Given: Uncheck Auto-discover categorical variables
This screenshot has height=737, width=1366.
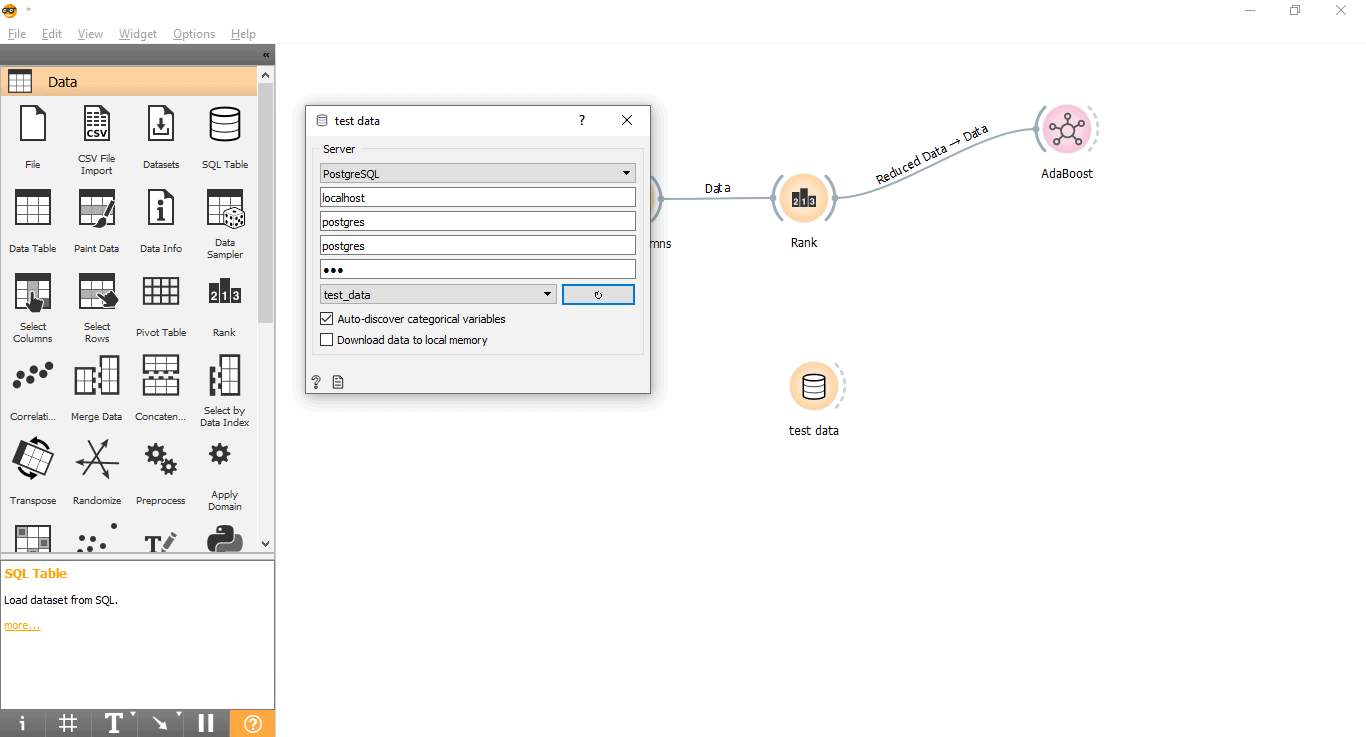Looking at the screenshot, I should [x=327, y=319].
